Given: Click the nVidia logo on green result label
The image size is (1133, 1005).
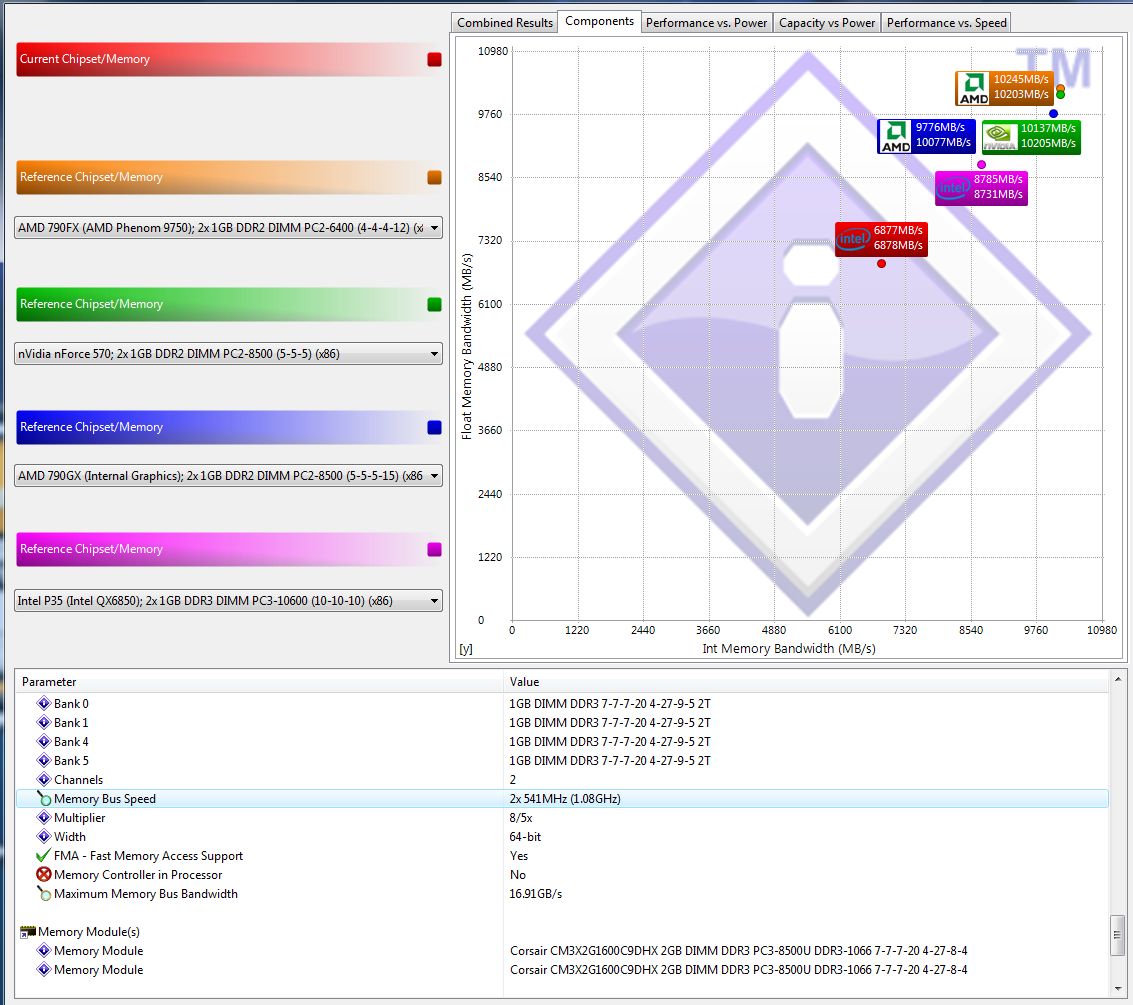Looking at the screenshot, I should click(999, 137).
